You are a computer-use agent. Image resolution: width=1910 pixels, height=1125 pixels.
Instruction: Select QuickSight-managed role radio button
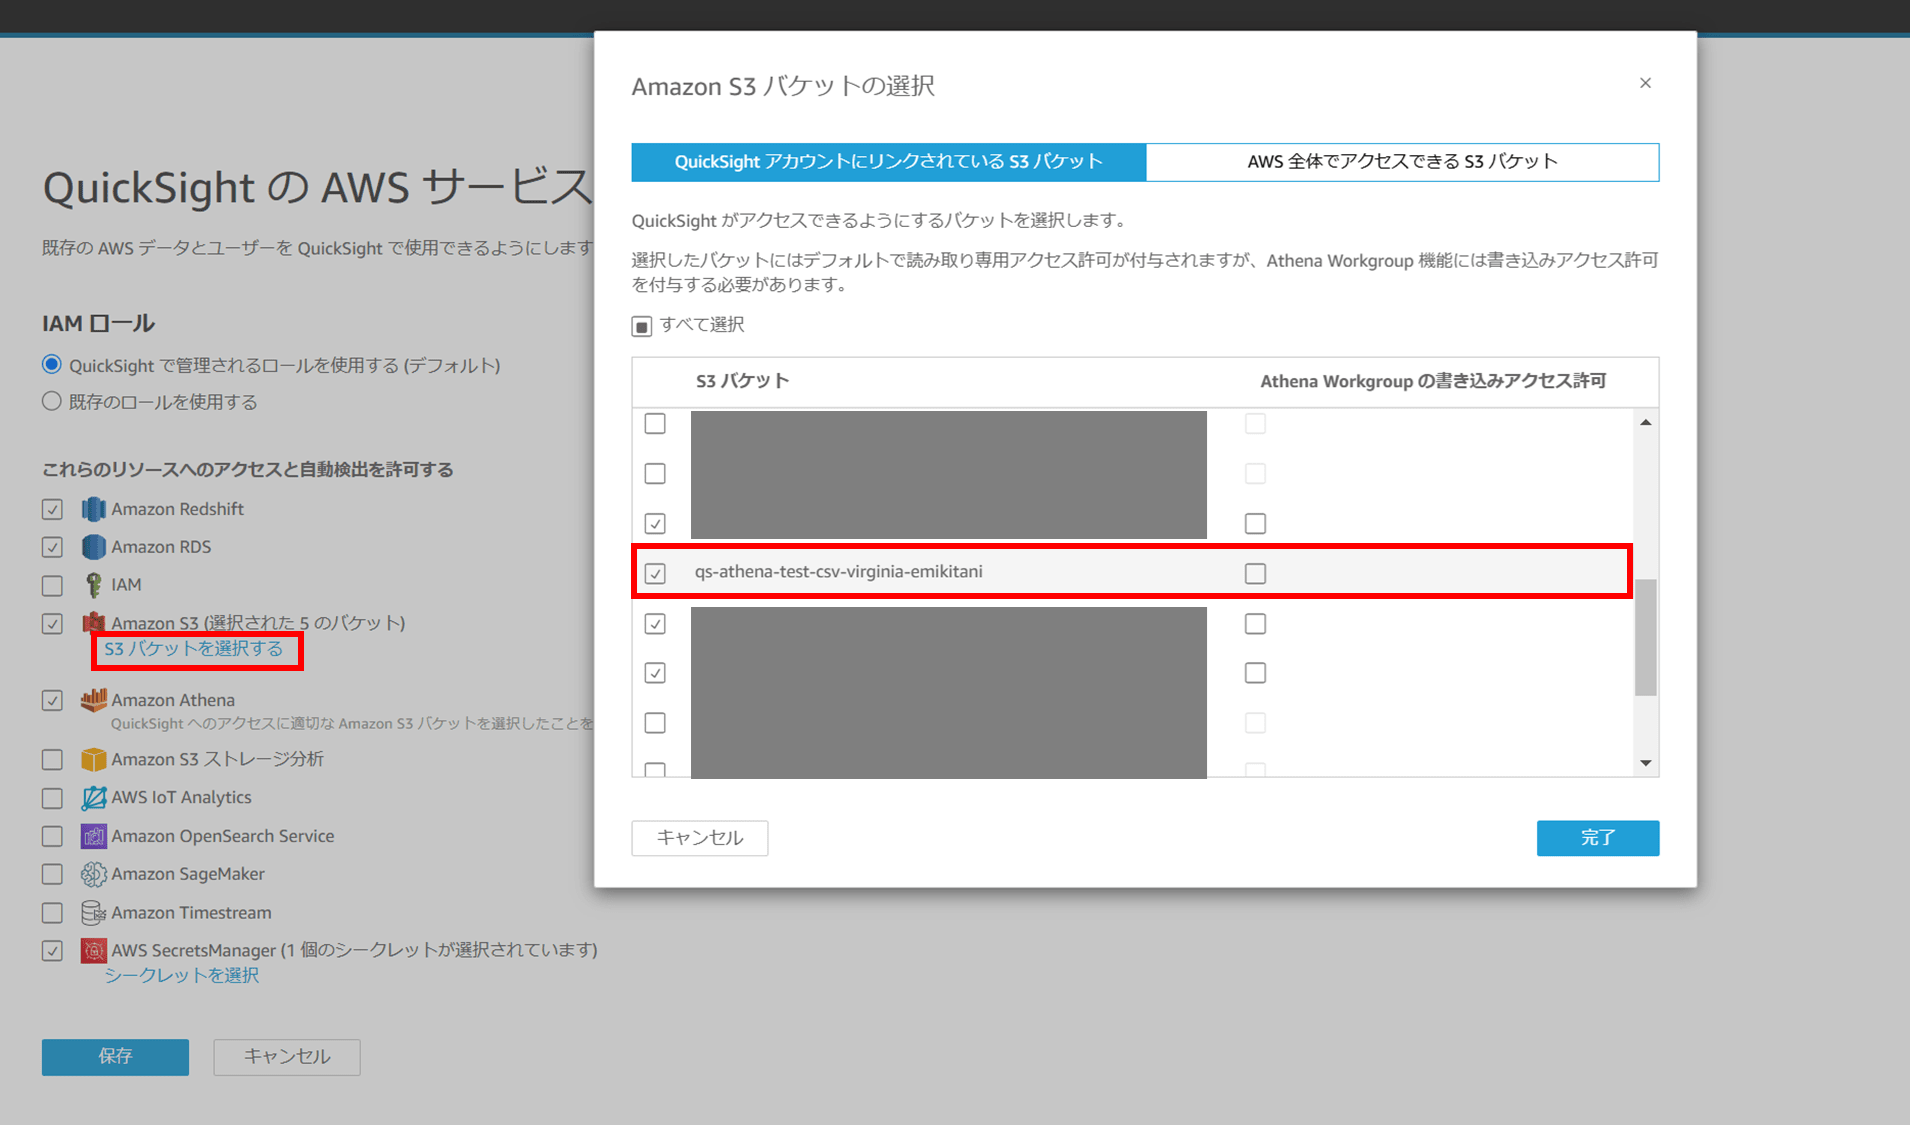52,364
